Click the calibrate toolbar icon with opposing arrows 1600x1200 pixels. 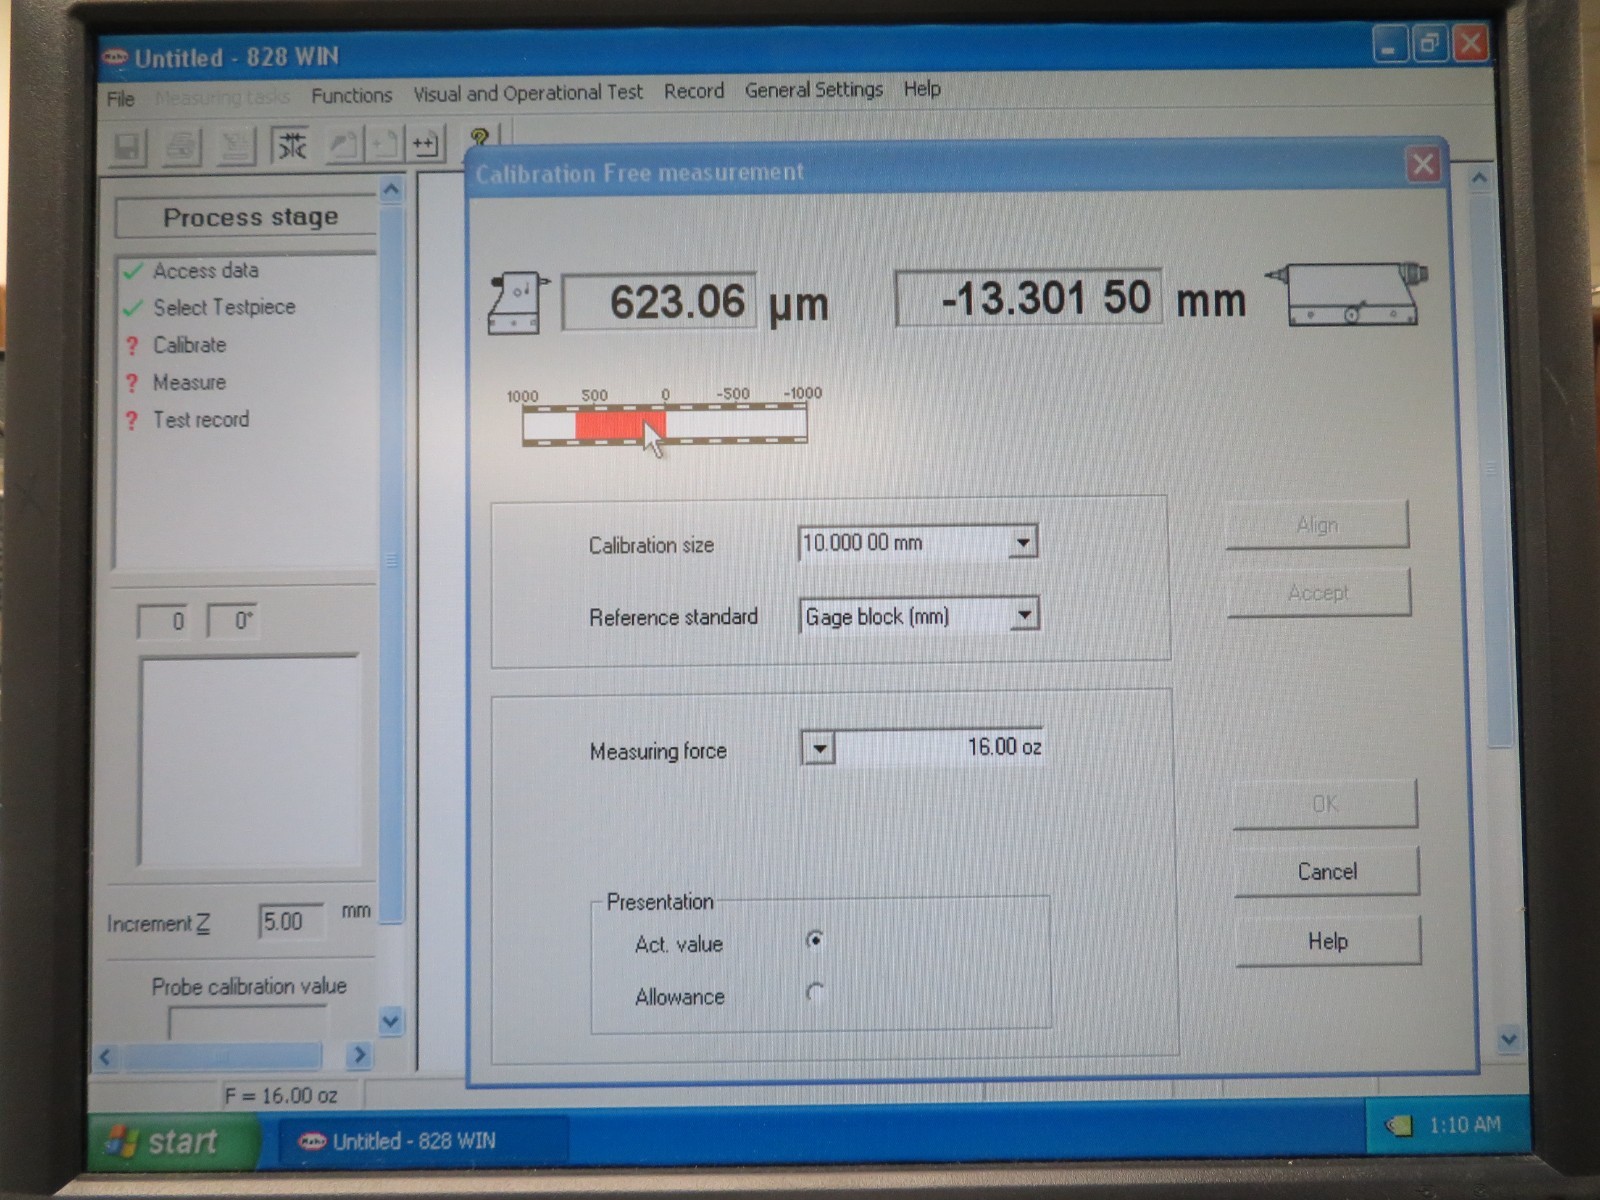tap(291, 146)
